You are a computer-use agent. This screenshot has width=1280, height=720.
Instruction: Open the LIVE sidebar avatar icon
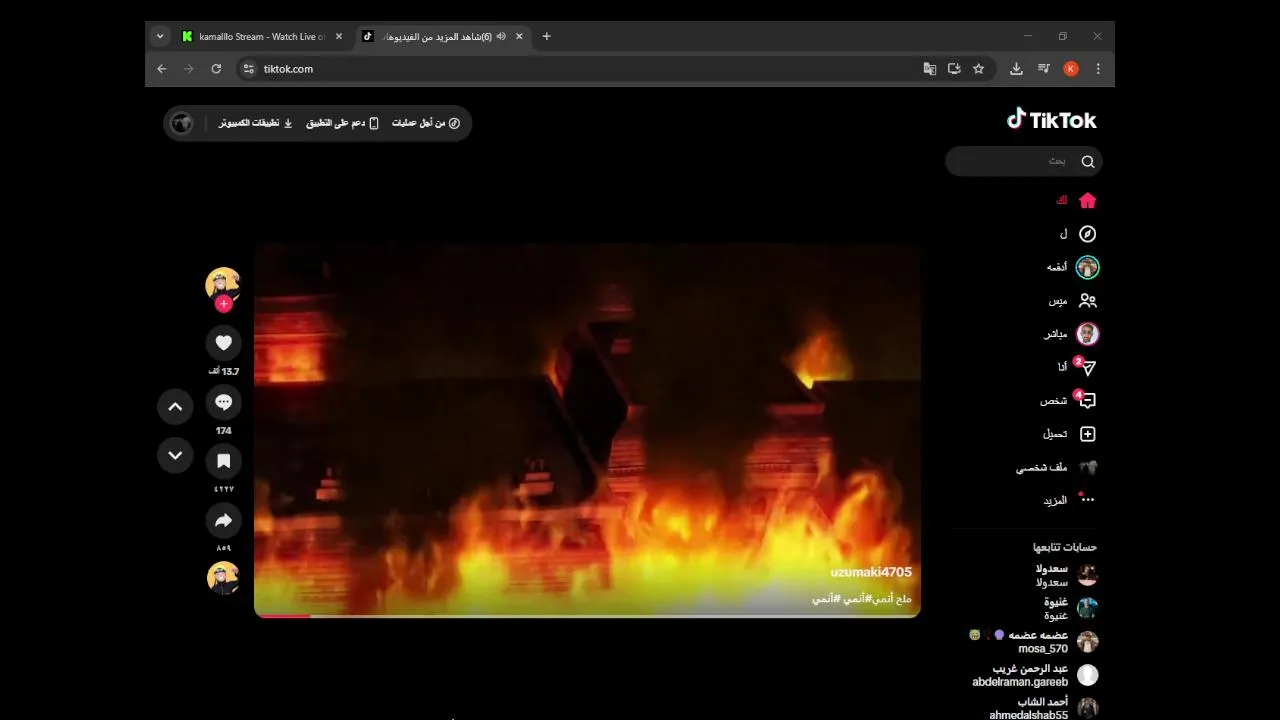[x=1088, y=334]
